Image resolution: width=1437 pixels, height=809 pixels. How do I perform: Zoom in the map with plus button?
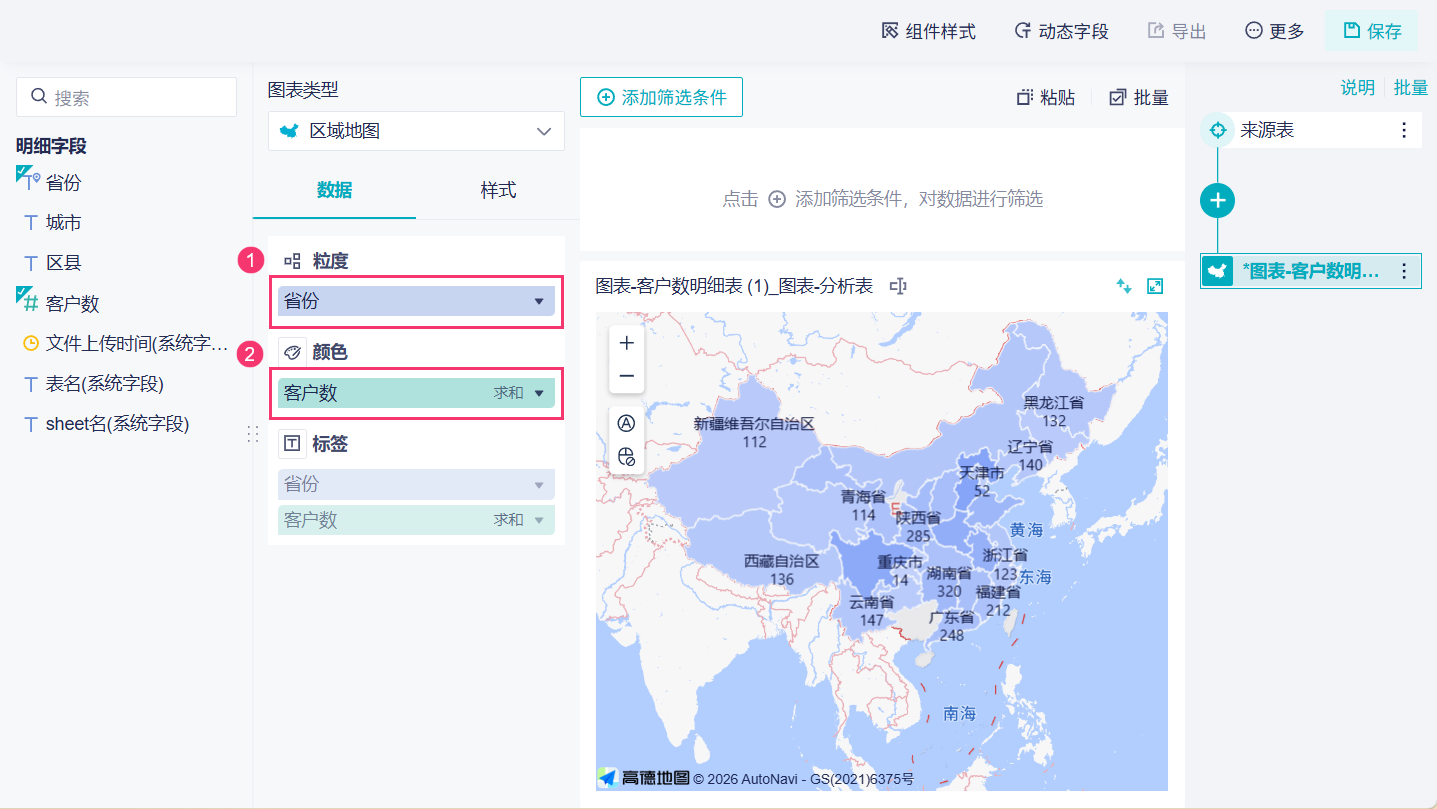pos(626,343)
